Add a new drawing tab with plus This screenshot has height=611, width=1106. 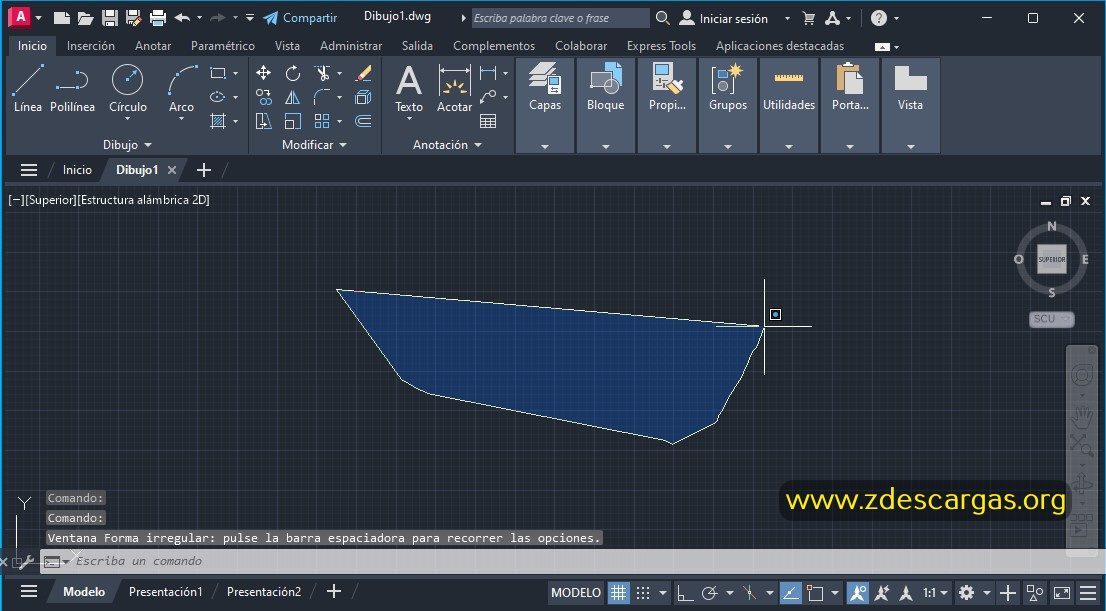204,170
